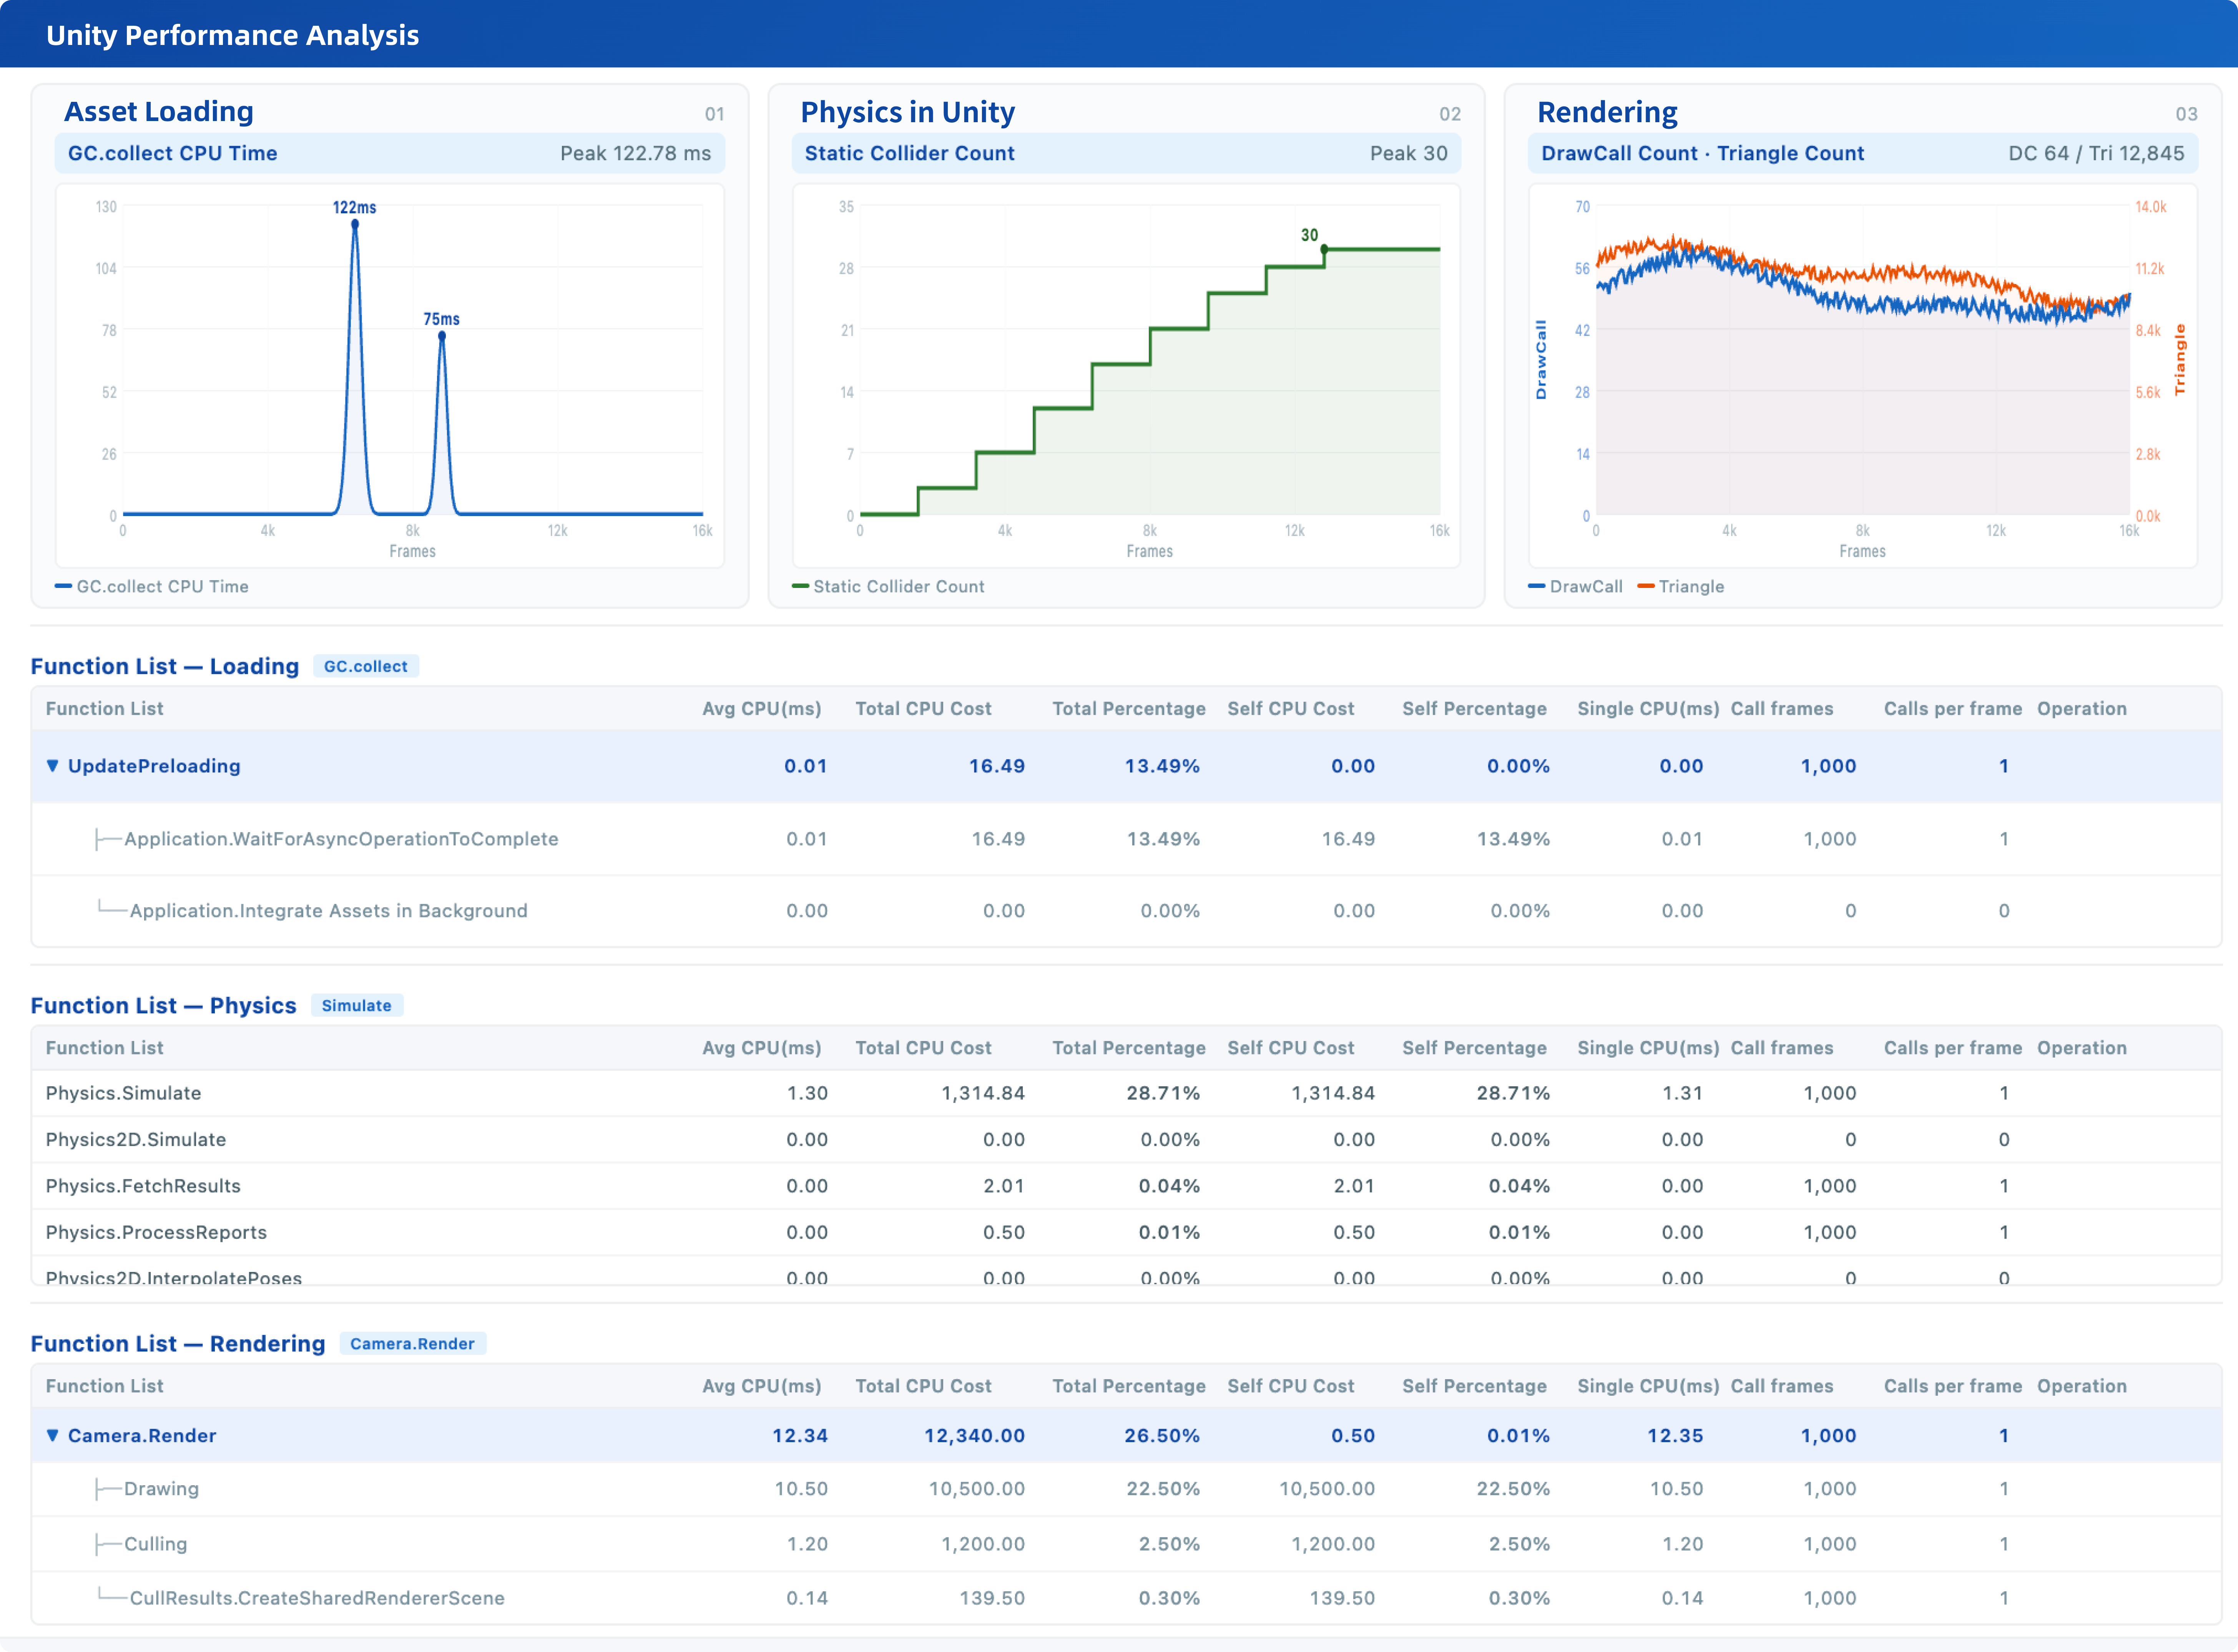Select the Physics2D.Simulate row
This screenshot has height=1652, width=2238.
coord(1126,1140)
